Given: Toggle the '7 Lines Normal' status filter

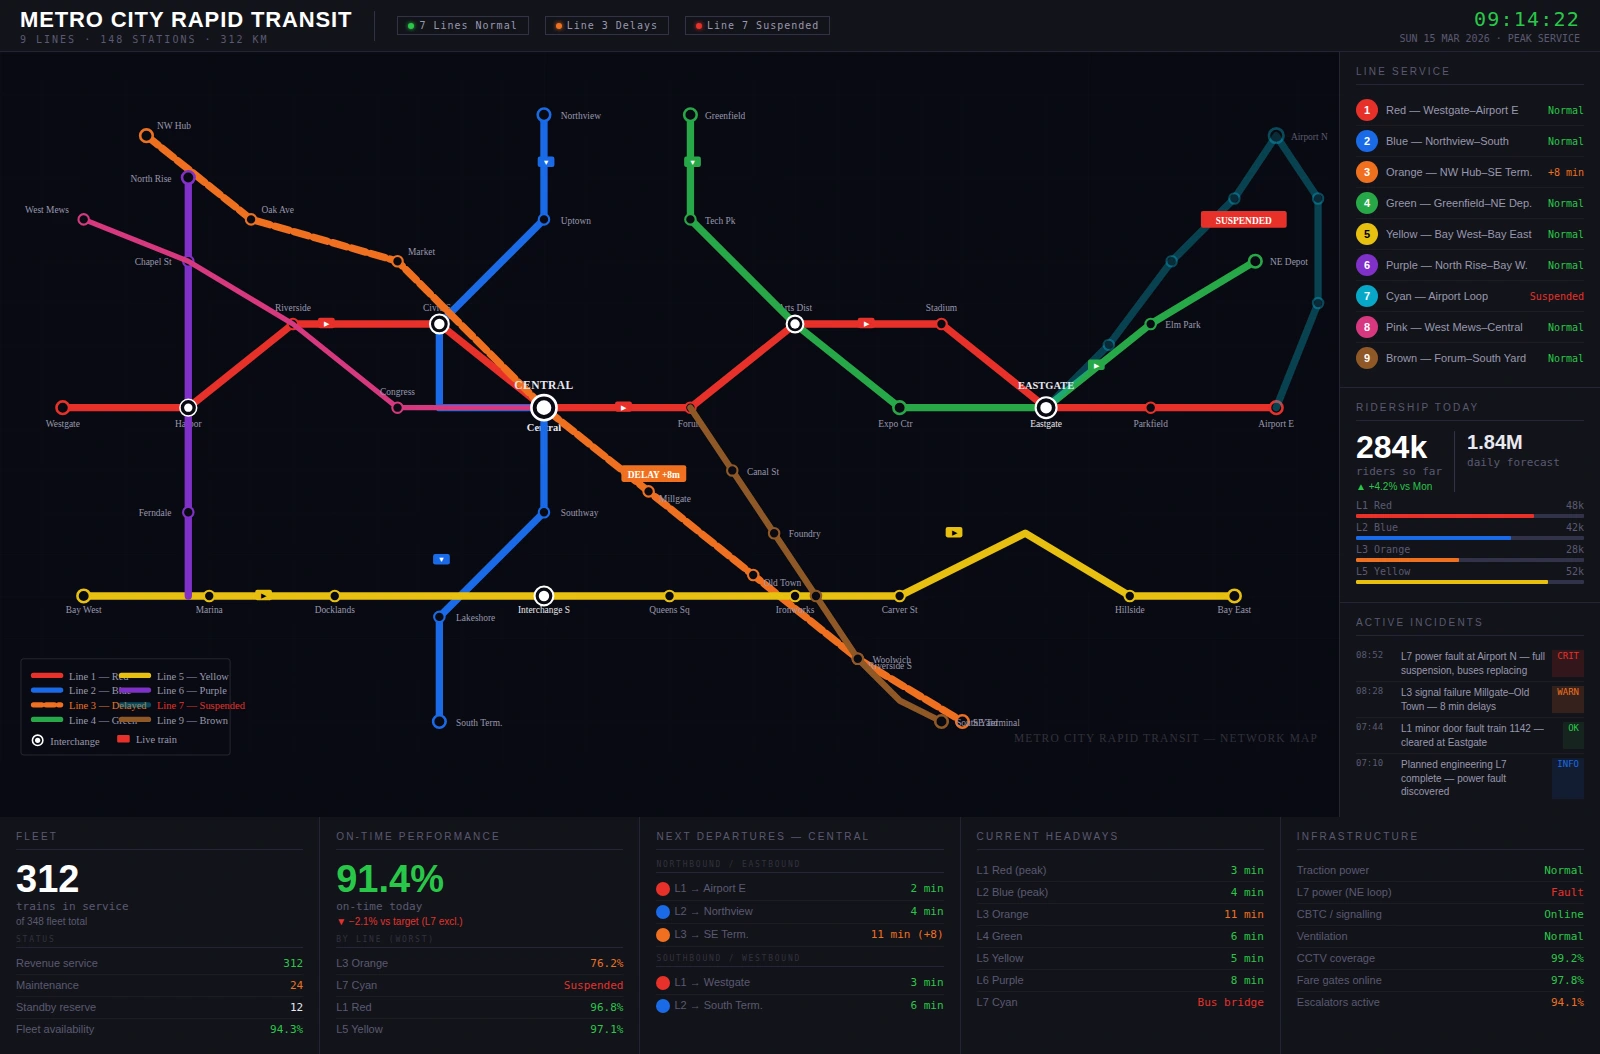Looking at the screenshot, I should point(462,25).
